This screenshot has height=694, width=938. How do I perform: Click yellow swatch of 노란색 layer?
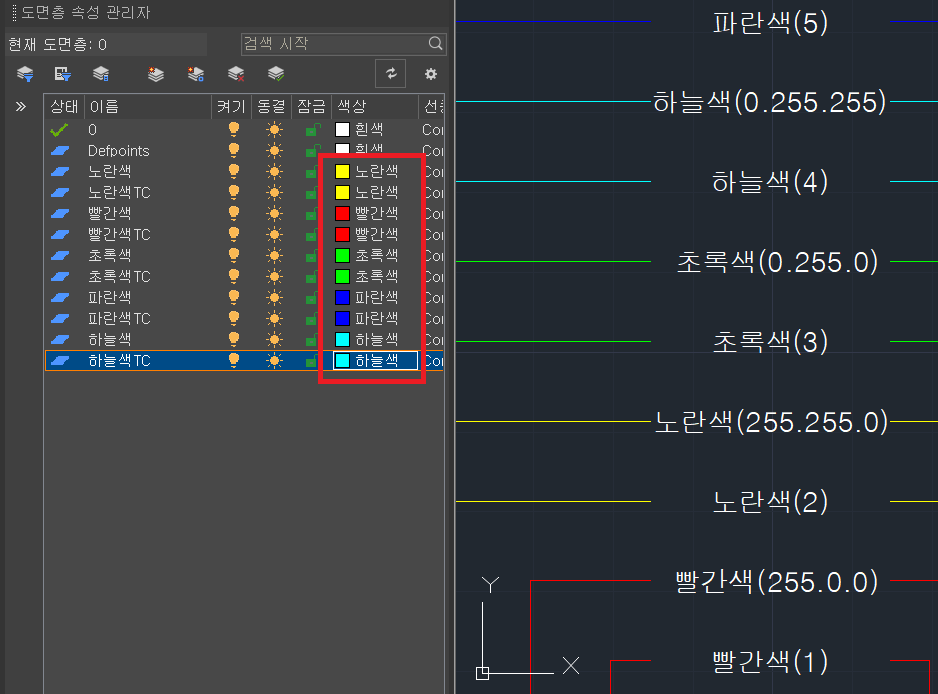coord(342,172)
